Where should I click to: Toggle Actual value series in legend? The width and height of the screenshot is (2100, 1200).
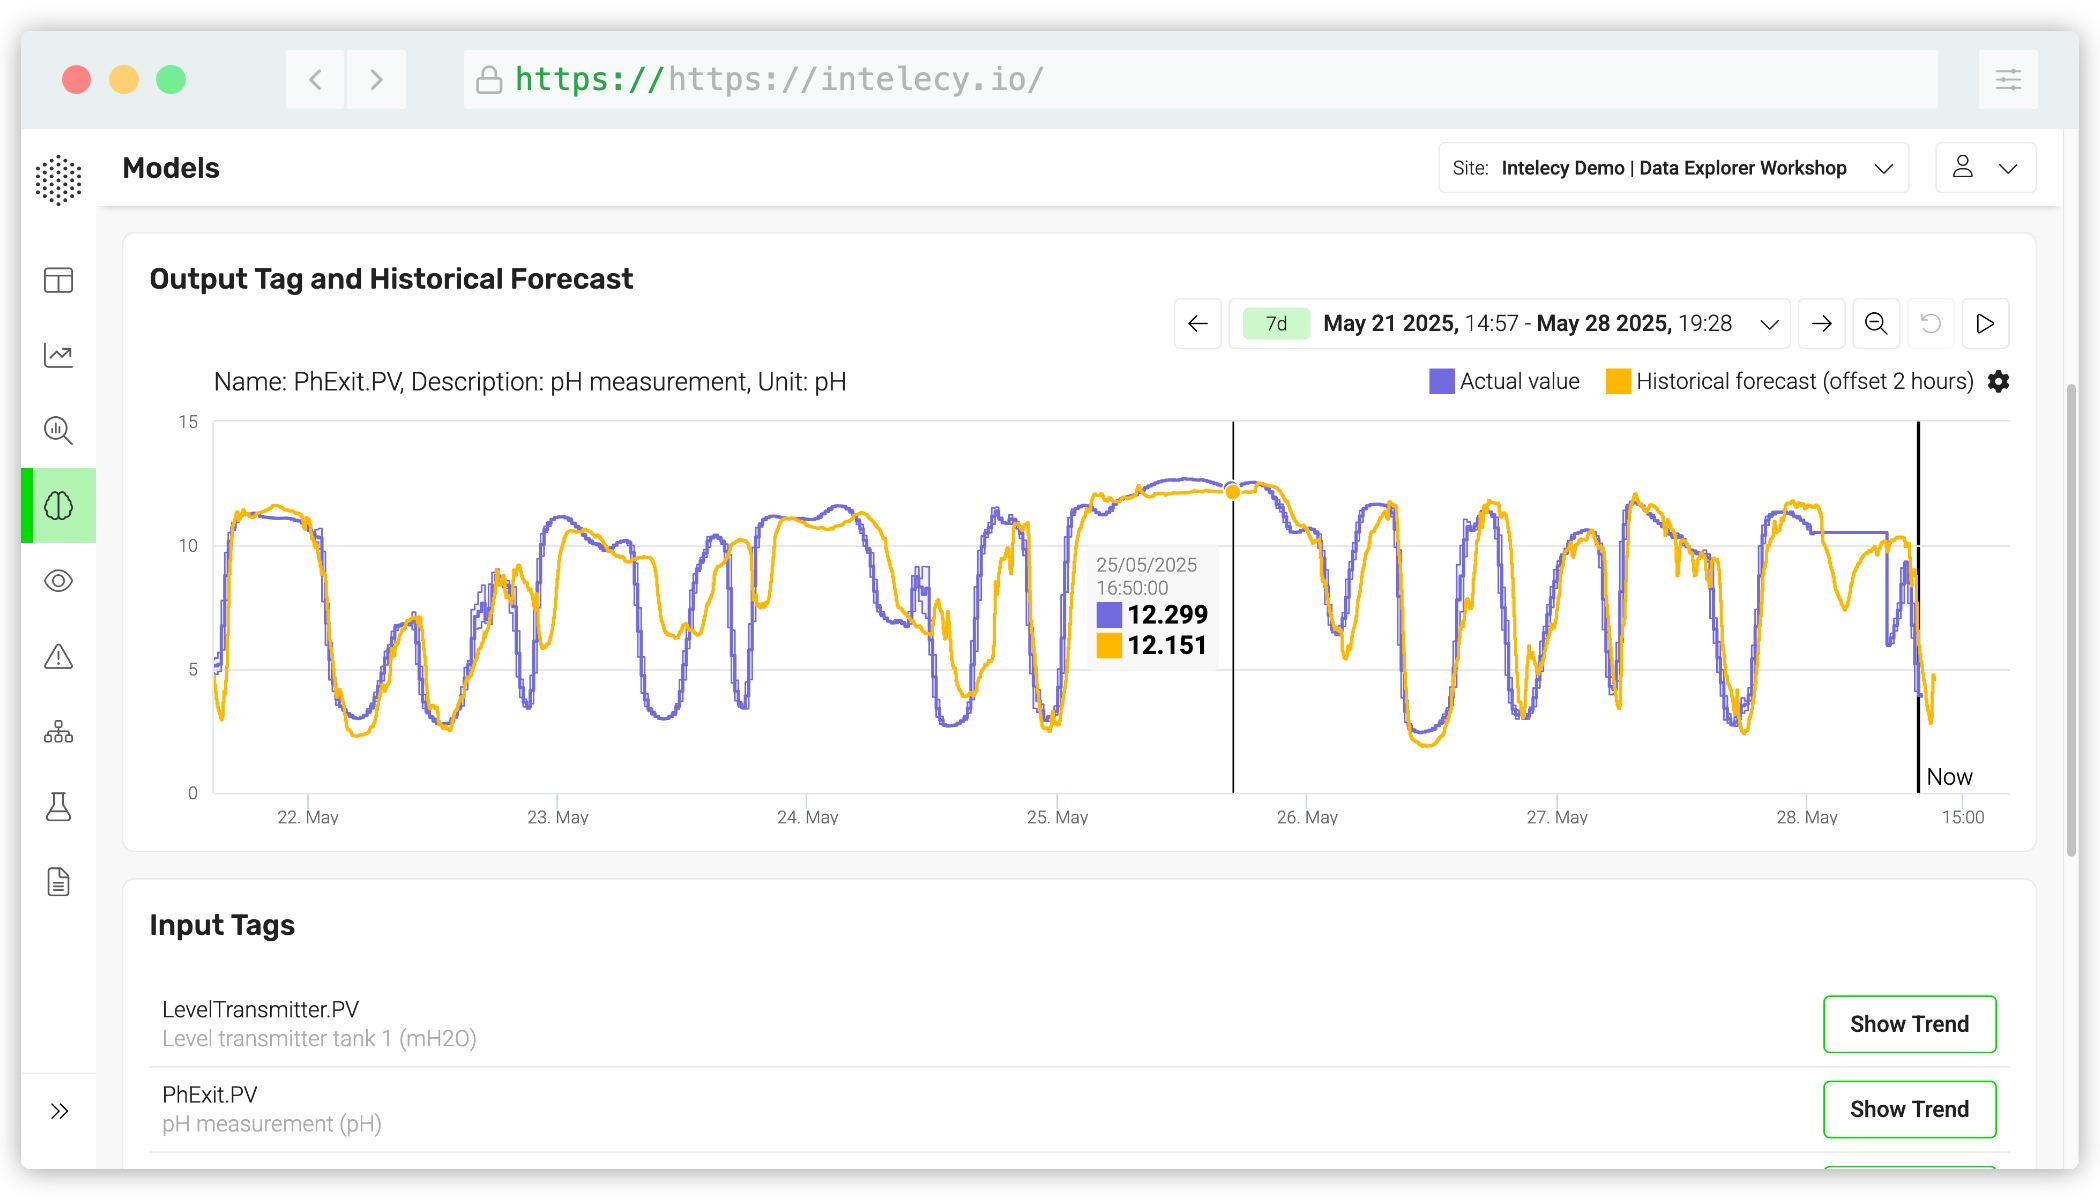pyautogui.click(x=1504, y=381)
